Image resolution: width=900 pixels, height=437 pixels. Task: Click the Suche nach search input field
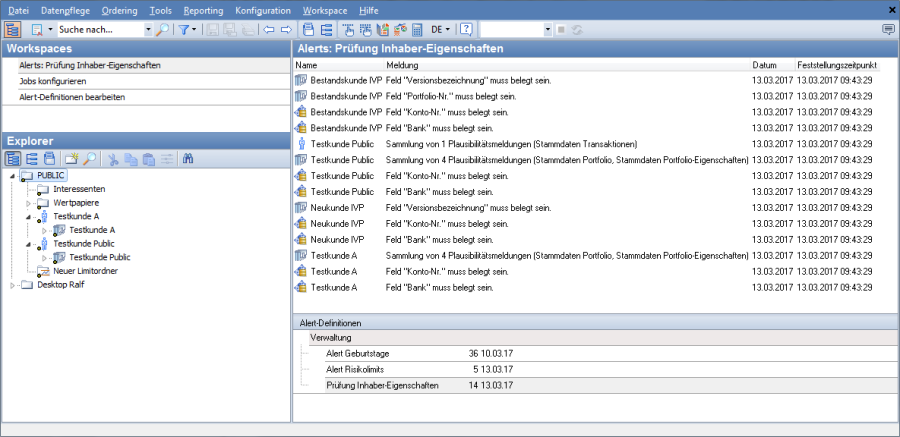click(100, 30)
